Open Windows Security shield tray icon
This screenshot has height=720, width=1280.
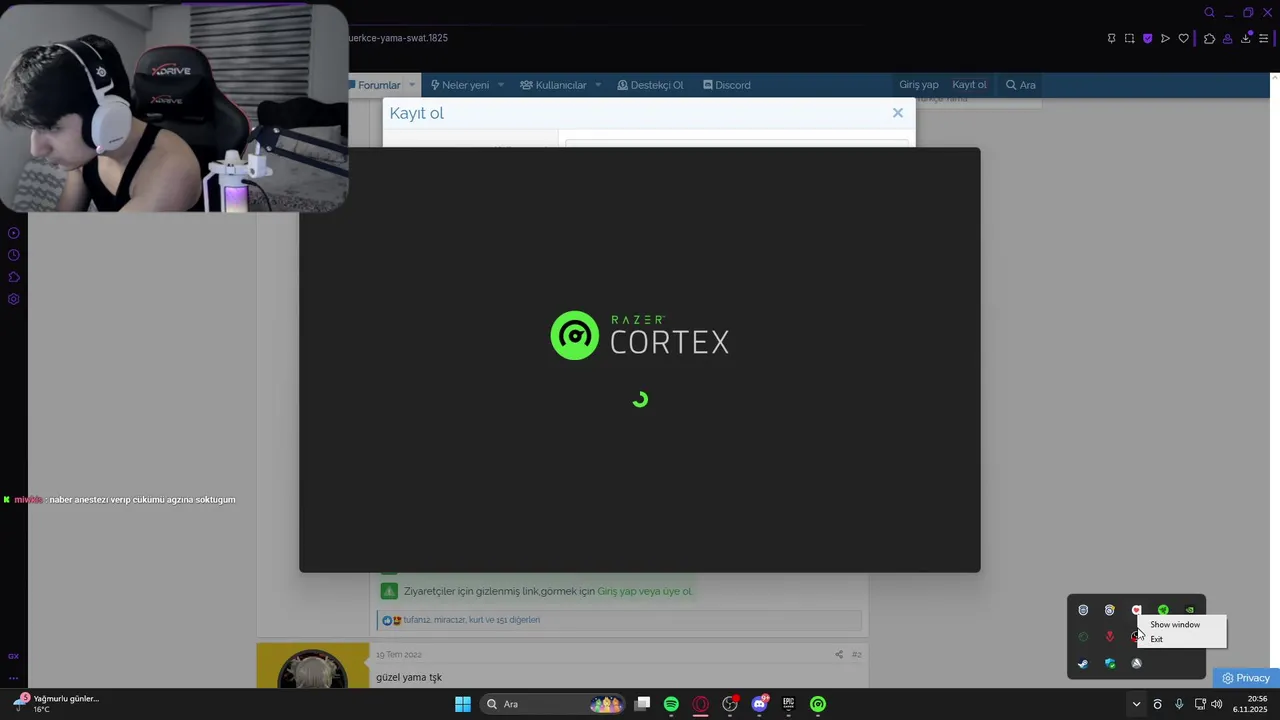pyautogui.click(x=1110, y=663)
